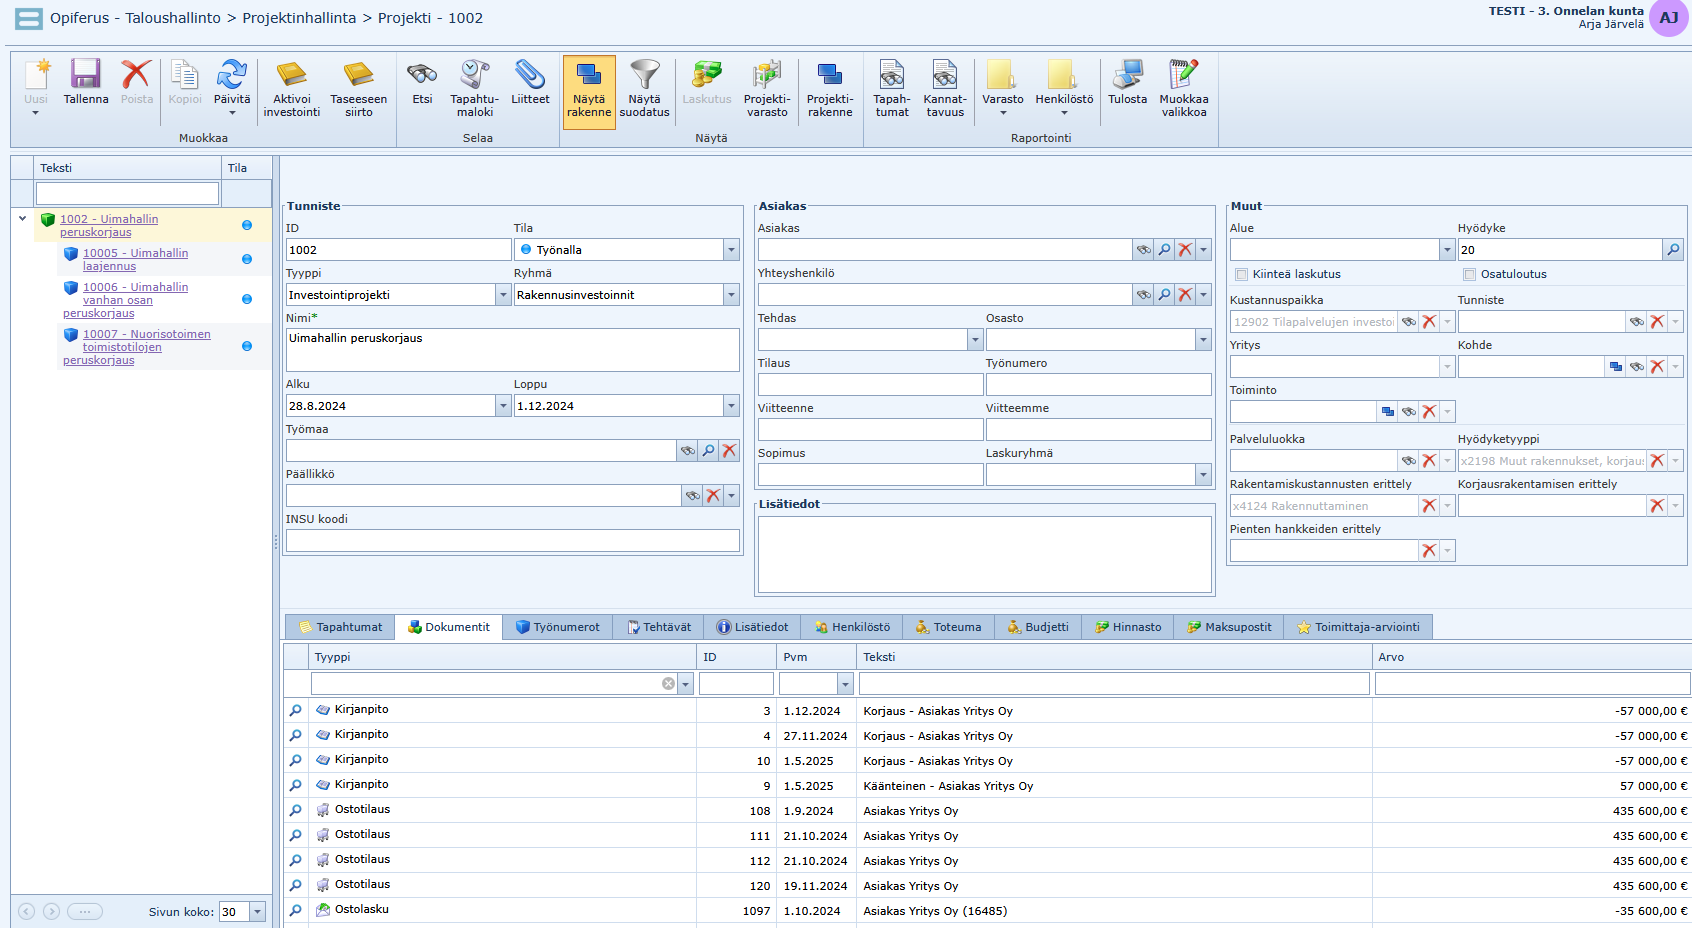
Task: Open the Tyyppi dropdown Investointiprojekti
Action: pos(503,295)
